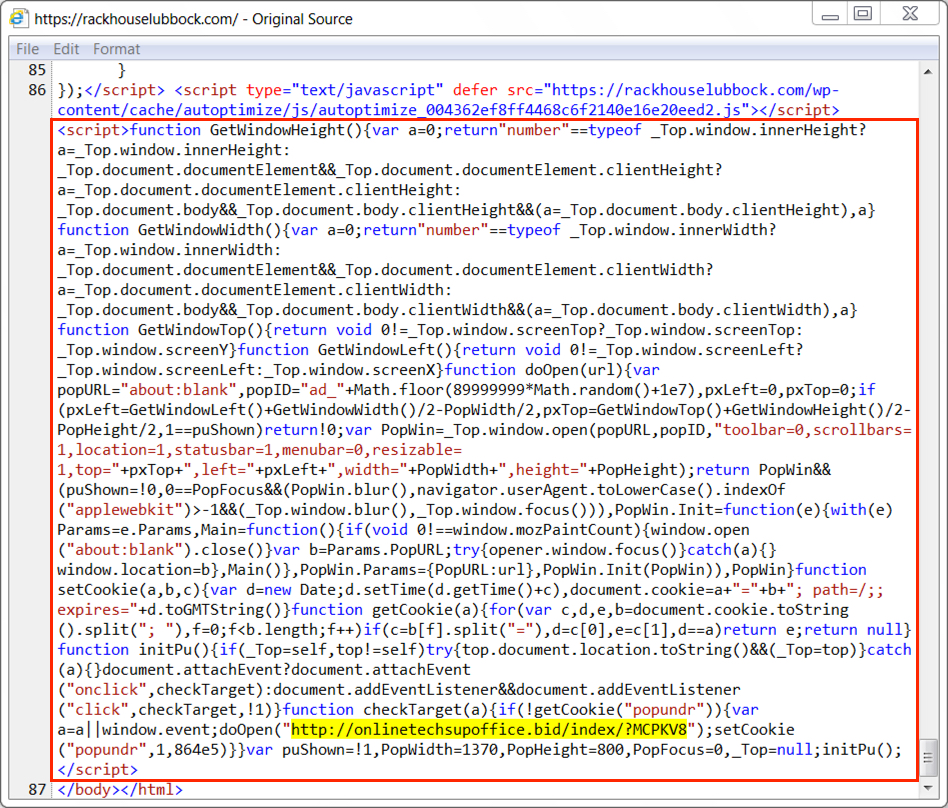Click the closing </body></html> tags
The width and height of the screenshot is (948, 808).
[x=120, y=789]
